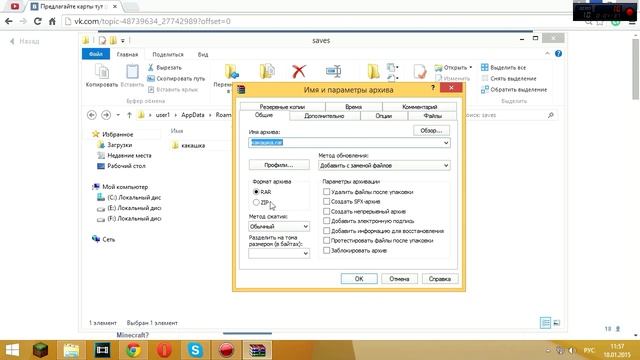
Task: Click the 'Обзор...' button
Action: click(x=431, y=131)
